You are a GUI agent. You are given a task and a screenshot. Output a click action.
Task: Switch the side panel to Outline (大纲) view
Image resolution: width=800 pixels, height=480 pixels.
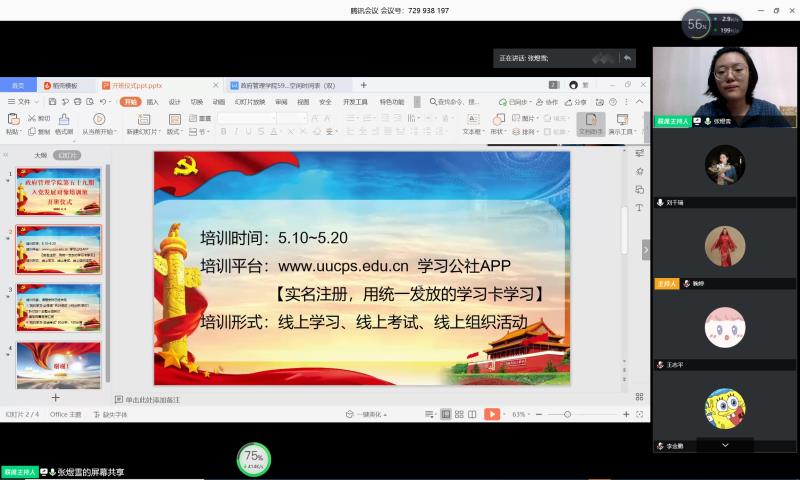[x=41, y=155]
